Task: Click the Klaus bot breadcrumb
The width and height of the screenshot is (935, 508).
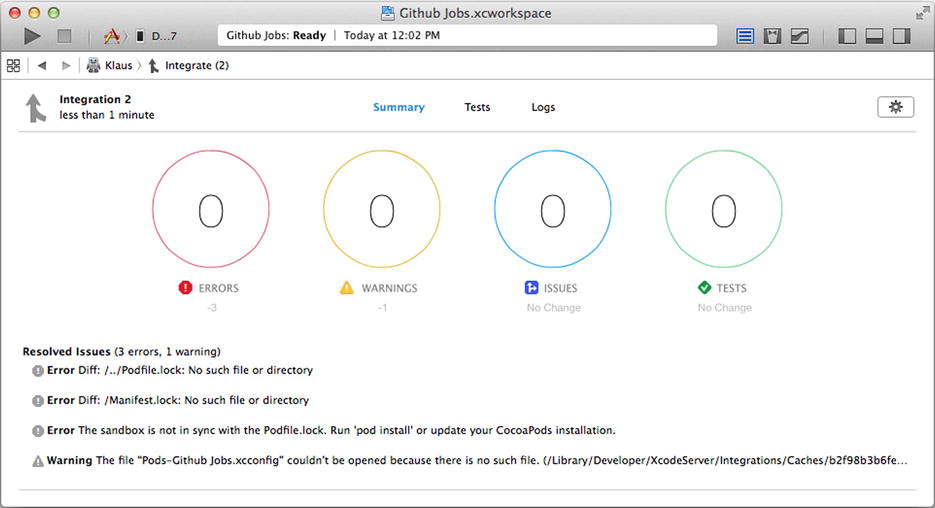Action: coord(110,66)
